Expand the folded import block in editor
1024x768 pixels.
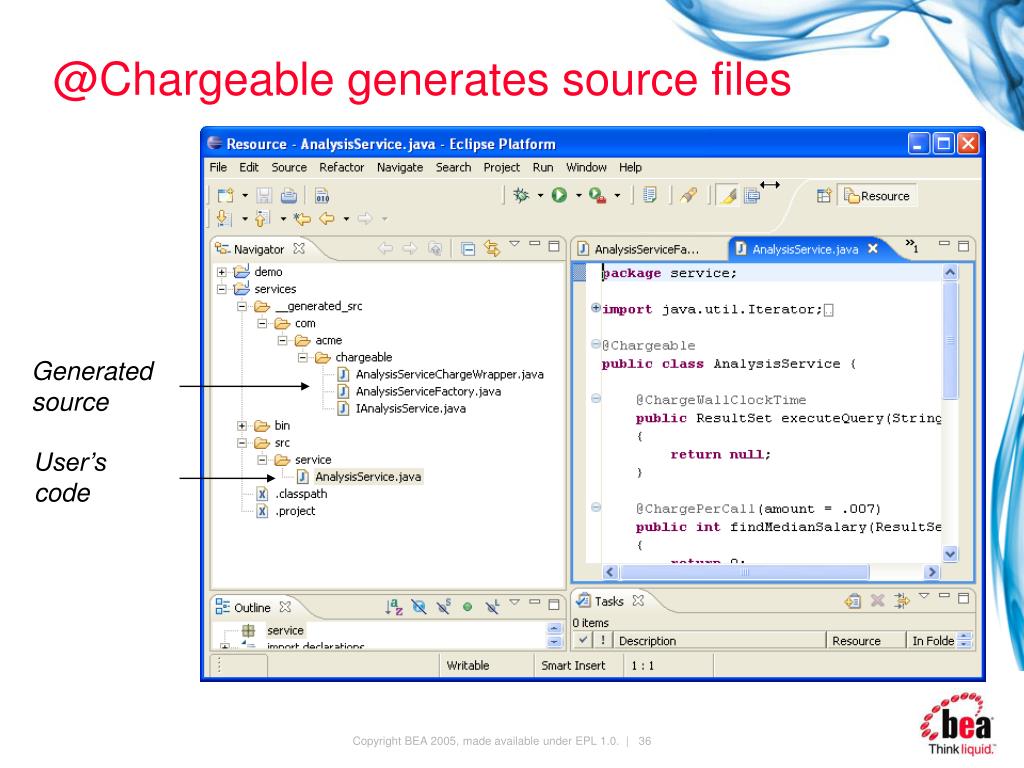(596, 308)
